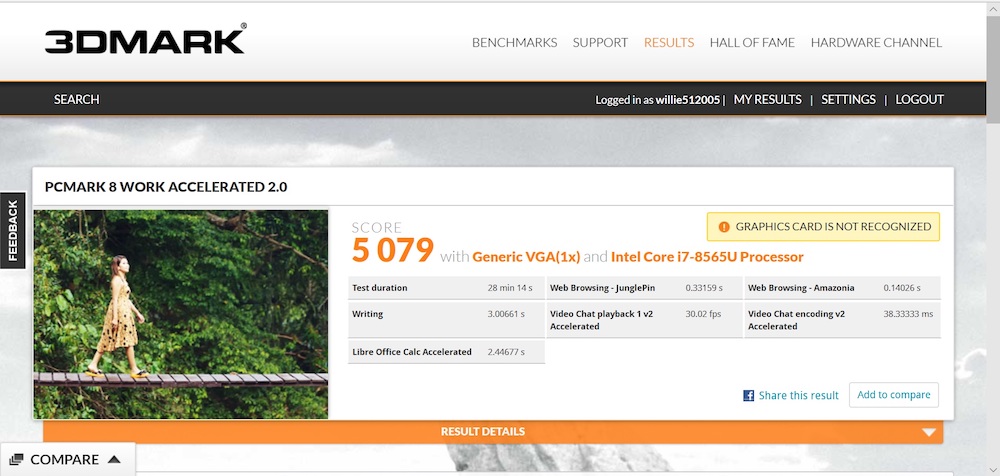1000x476 pixels.
Task: Open the Search link
Action: [77, 100]
